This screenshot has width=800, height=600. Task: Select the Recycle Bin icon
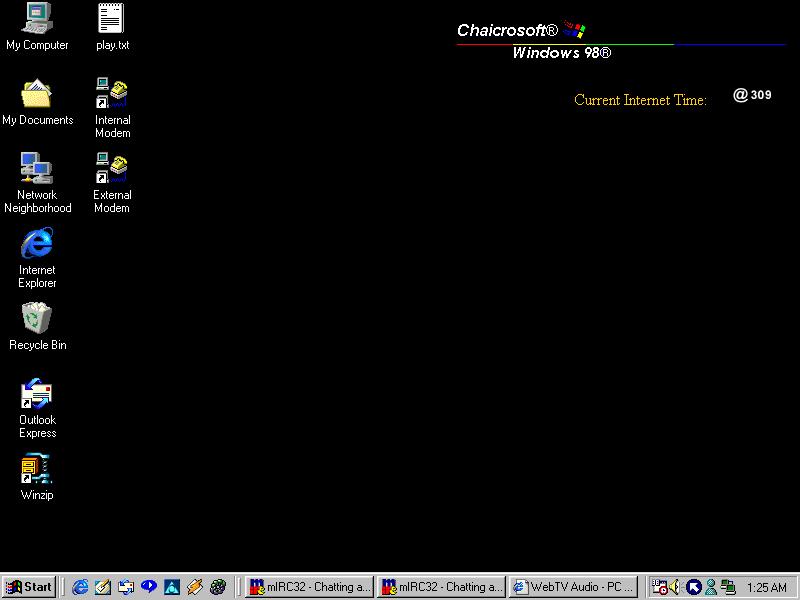37,319
